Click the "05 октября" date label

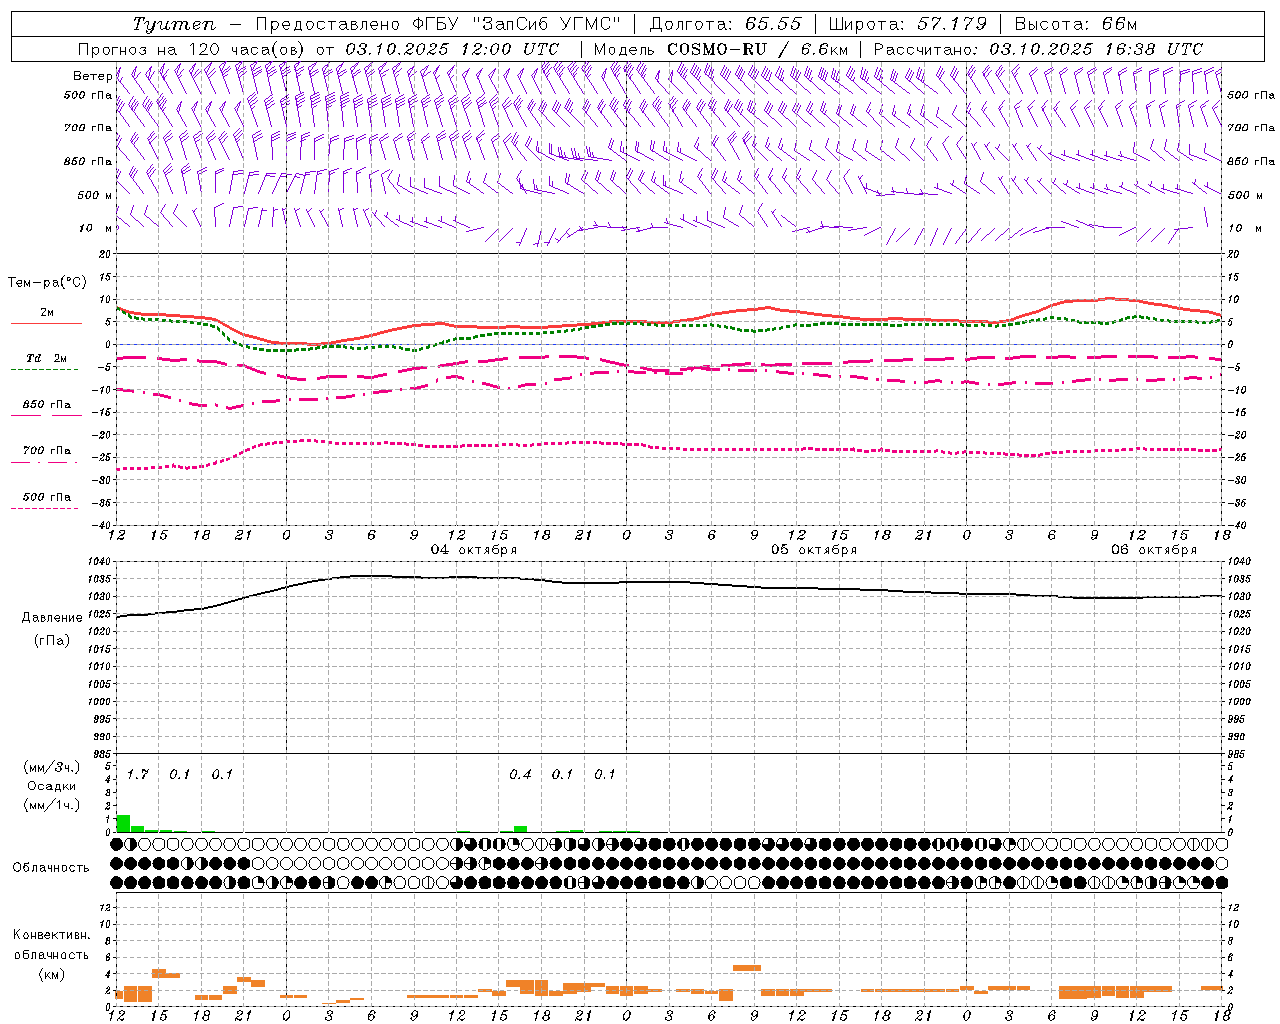pos(814,550)
